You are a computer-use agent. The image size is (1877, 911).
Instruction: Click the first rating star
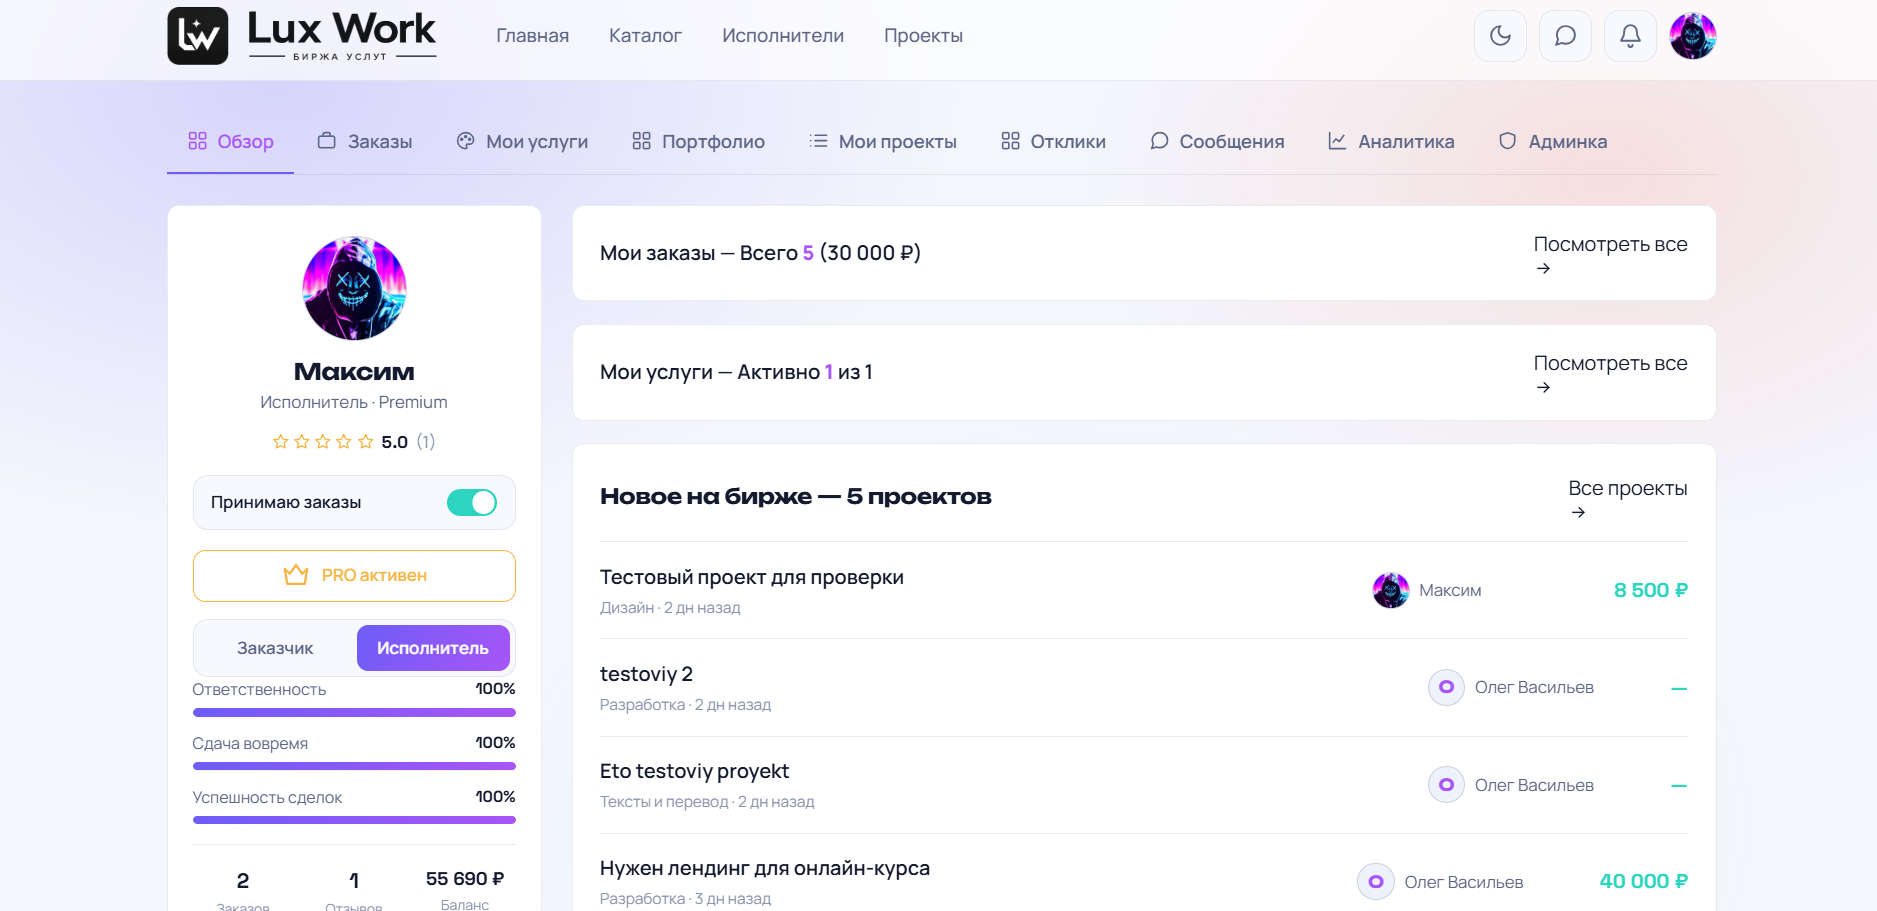click(280, 442)
